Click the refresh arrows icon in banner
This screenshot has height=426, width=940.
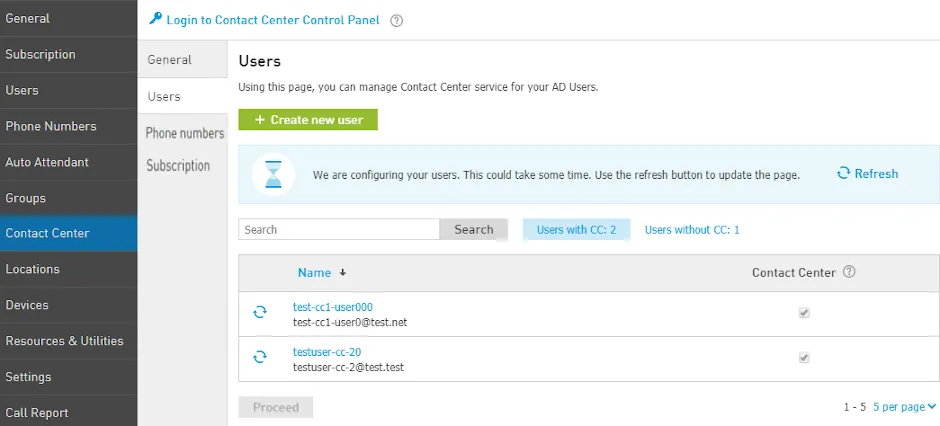tap(843, 174)
